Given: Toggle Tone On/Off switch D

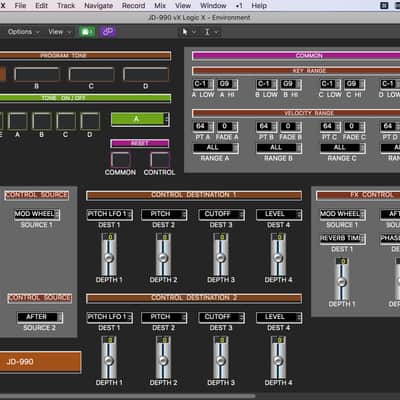Looking at the screenshot, I should (90, 121).
